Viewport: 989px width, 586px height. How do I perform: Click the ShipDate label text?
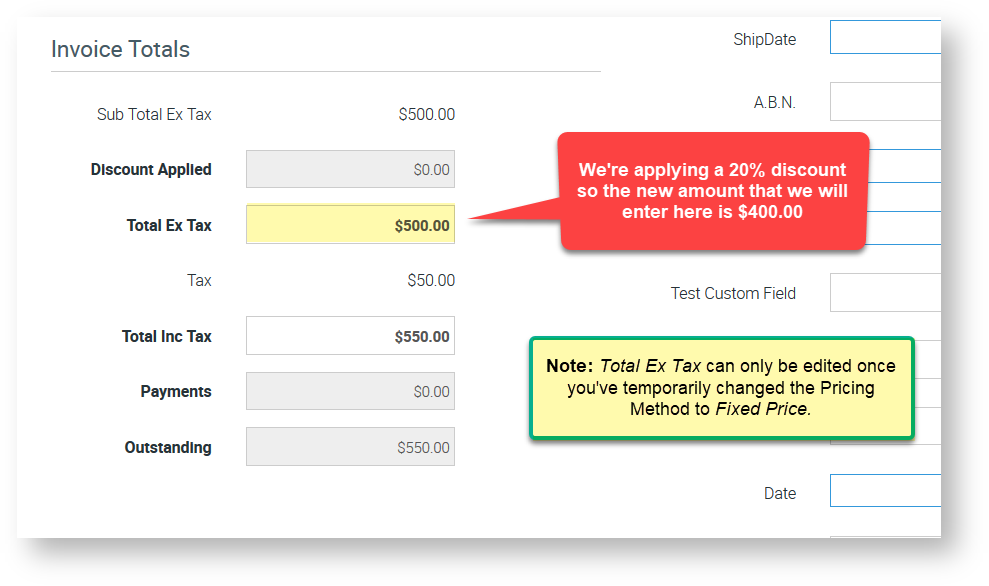tap(764, 39)
